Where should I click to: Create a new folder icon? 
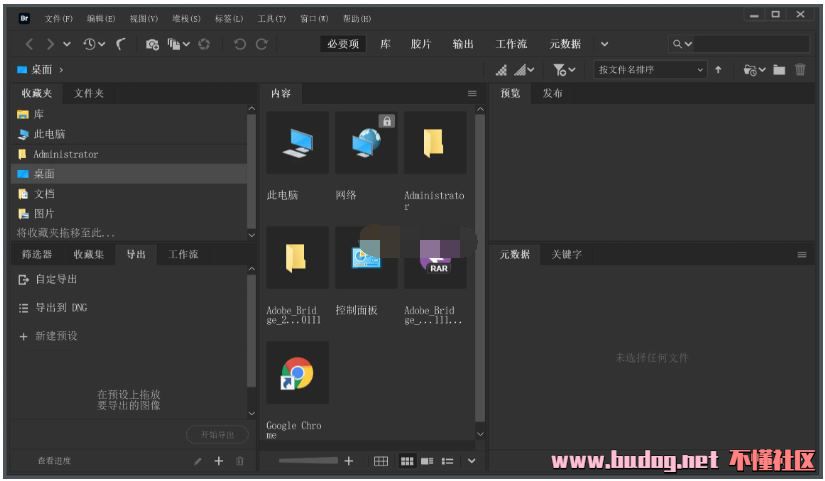779,69
